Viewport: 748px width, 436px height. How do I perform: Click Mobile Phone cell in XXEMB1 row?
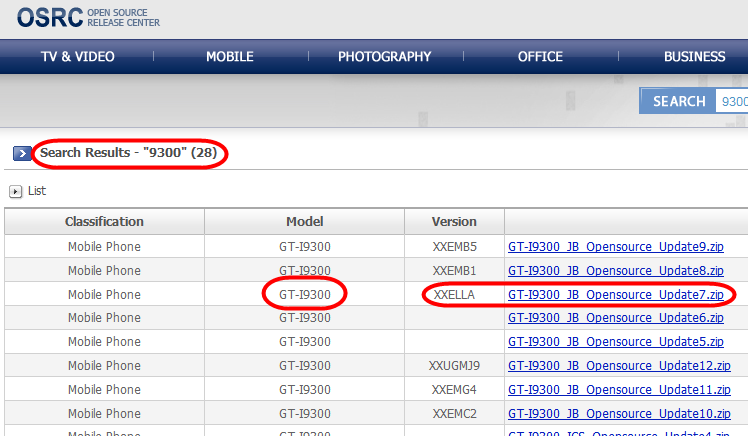pos(104,270)
